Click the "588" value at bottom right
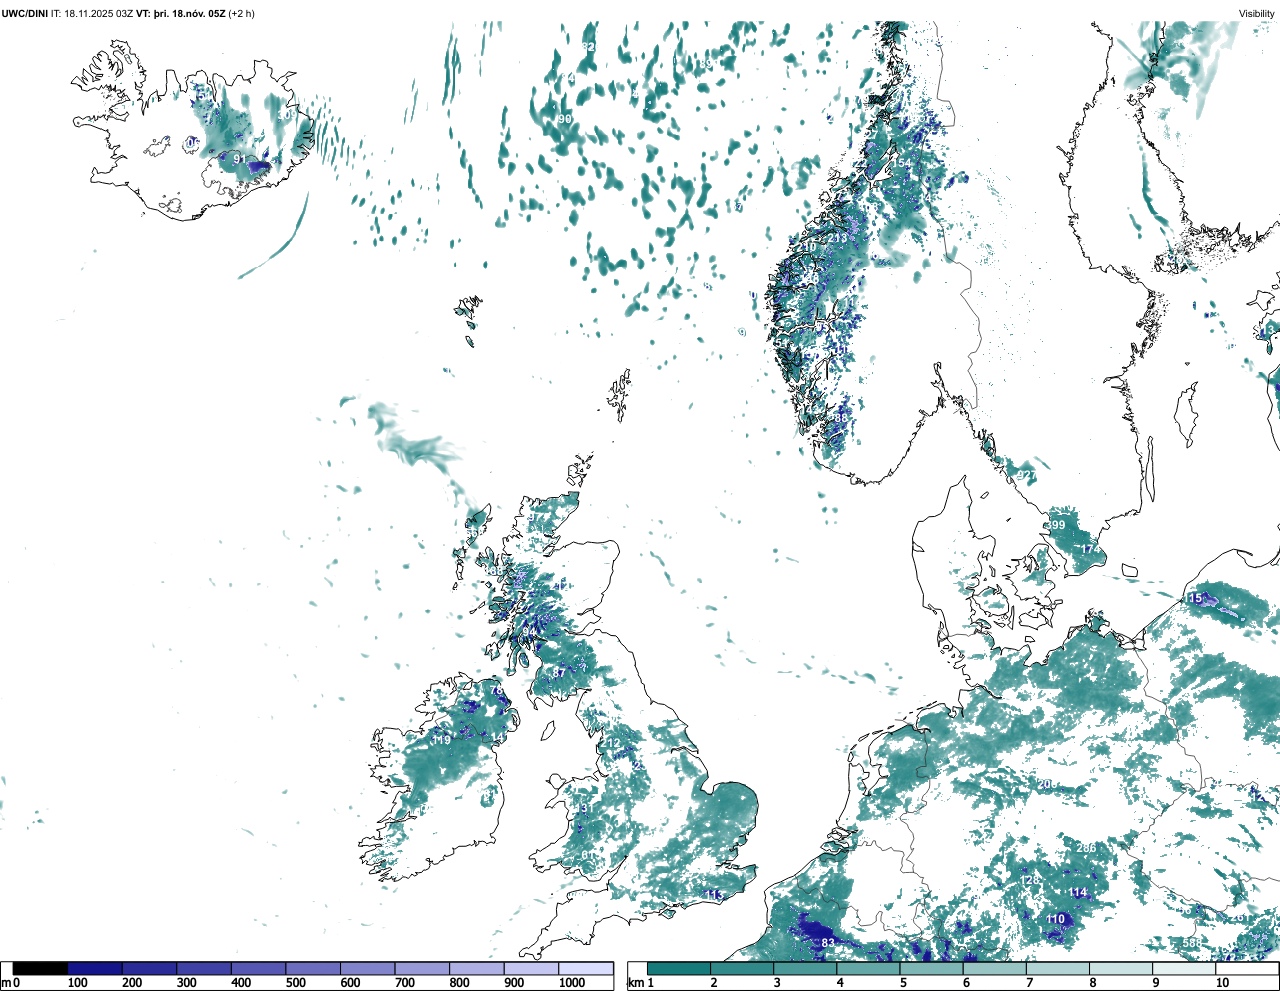This screenshot has width=1280, height=991. 1192,943
